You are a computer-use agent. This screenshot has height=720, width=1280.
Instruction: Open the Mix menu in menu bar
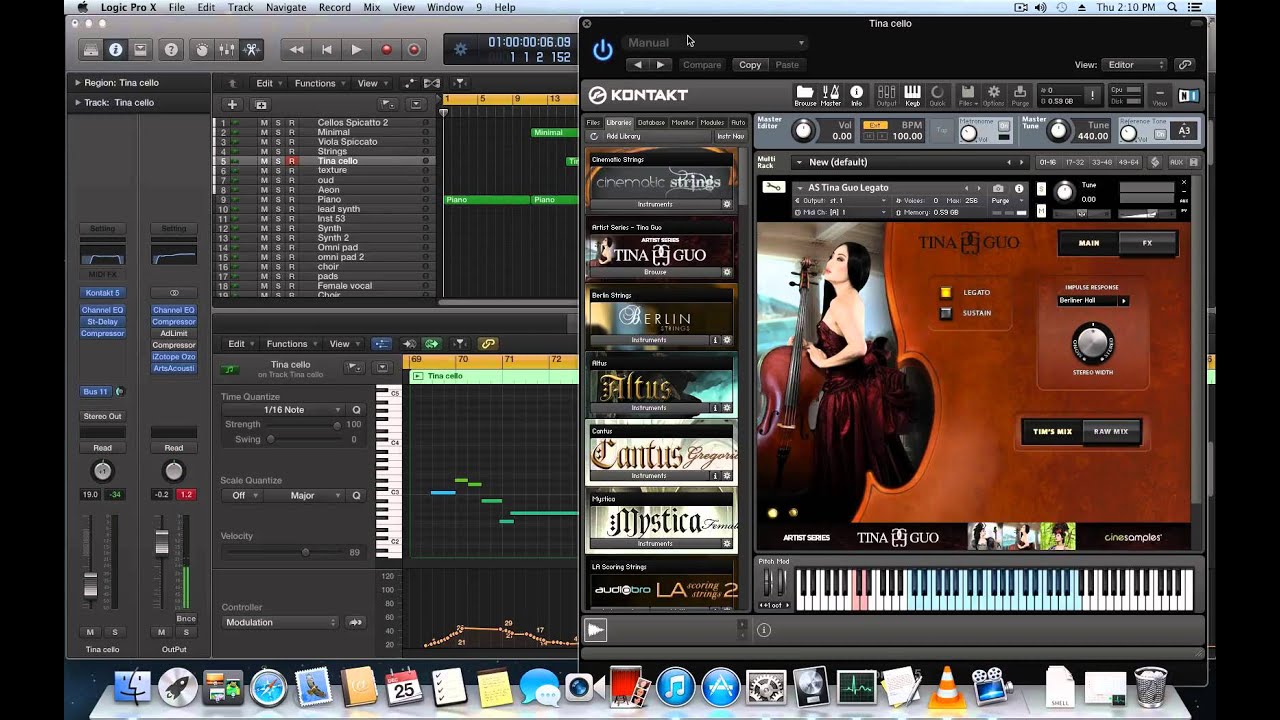(371, 7)
